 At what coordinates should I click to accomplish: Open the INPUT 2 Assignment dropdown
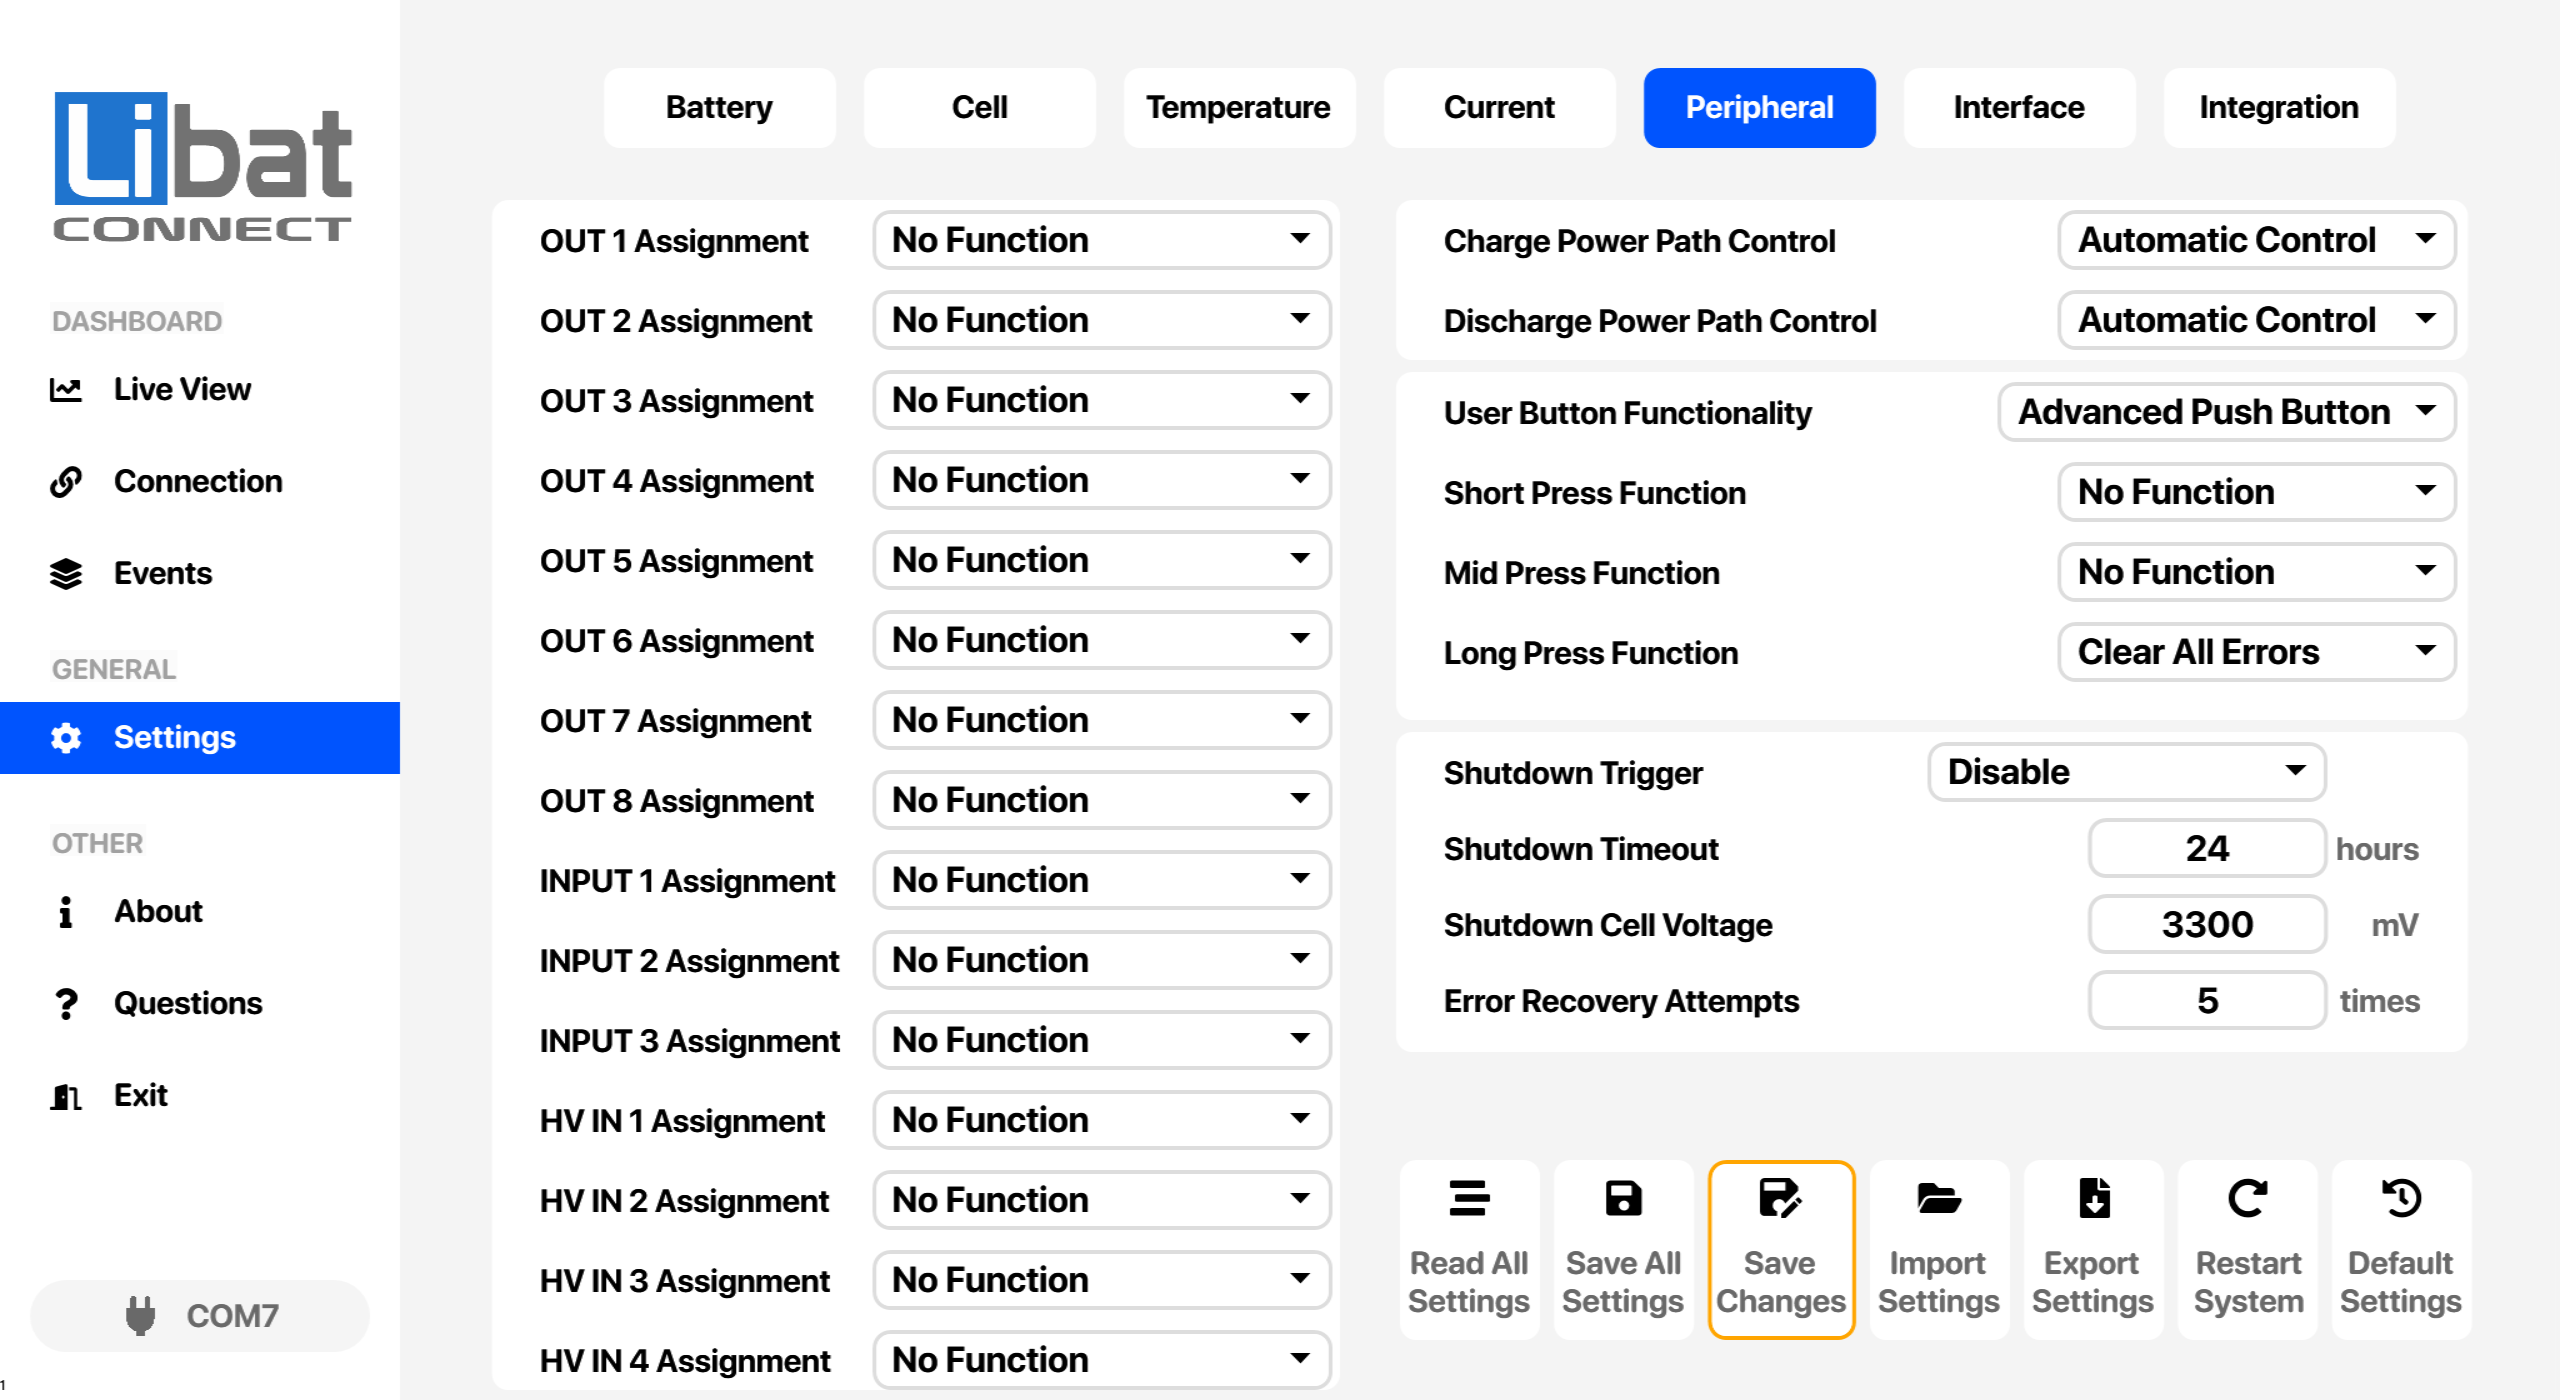pos(1102,960)
